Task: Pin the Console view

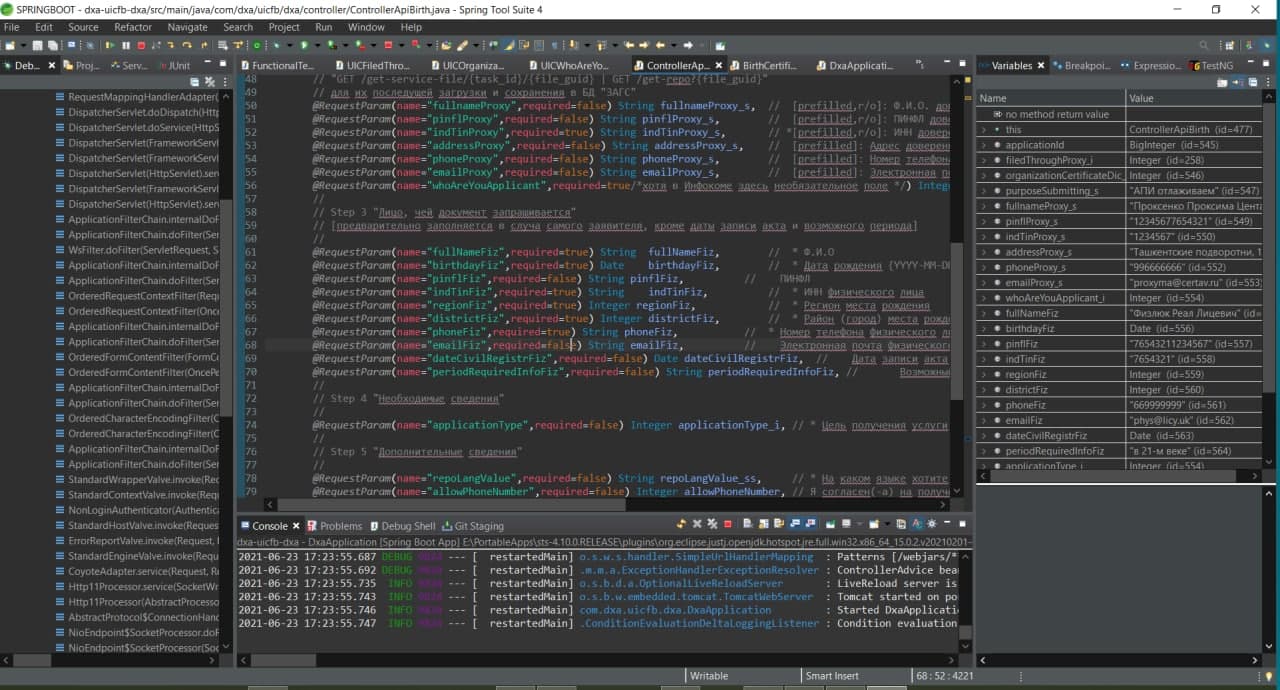Action: (x=829, y=525)
